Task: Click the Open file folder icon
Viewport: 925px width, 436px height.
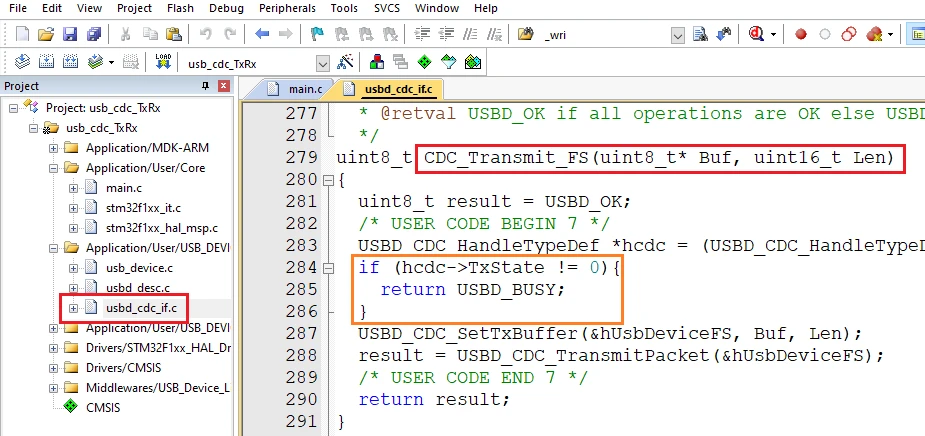Action: pos(46,34)
